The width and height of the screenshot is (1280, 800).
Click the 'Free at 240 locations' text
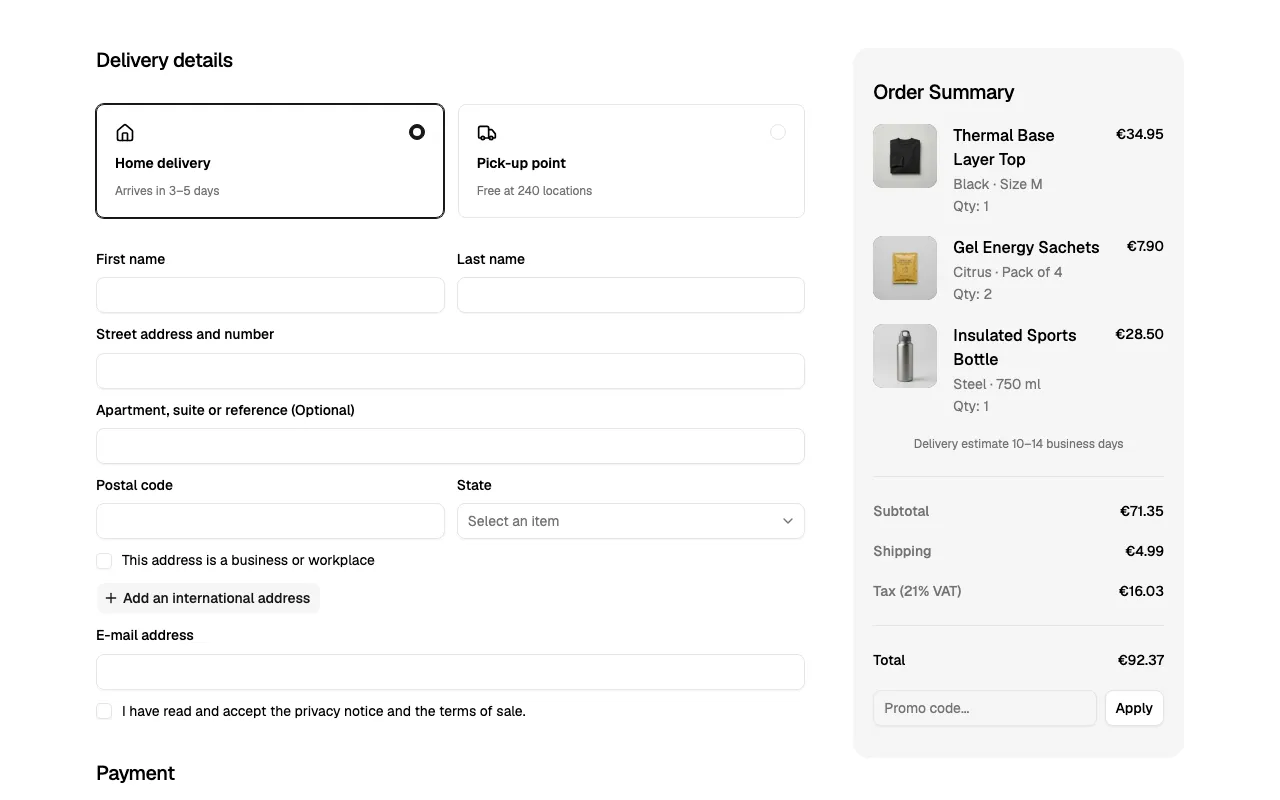pyautogui.click(x=534, y=191)
